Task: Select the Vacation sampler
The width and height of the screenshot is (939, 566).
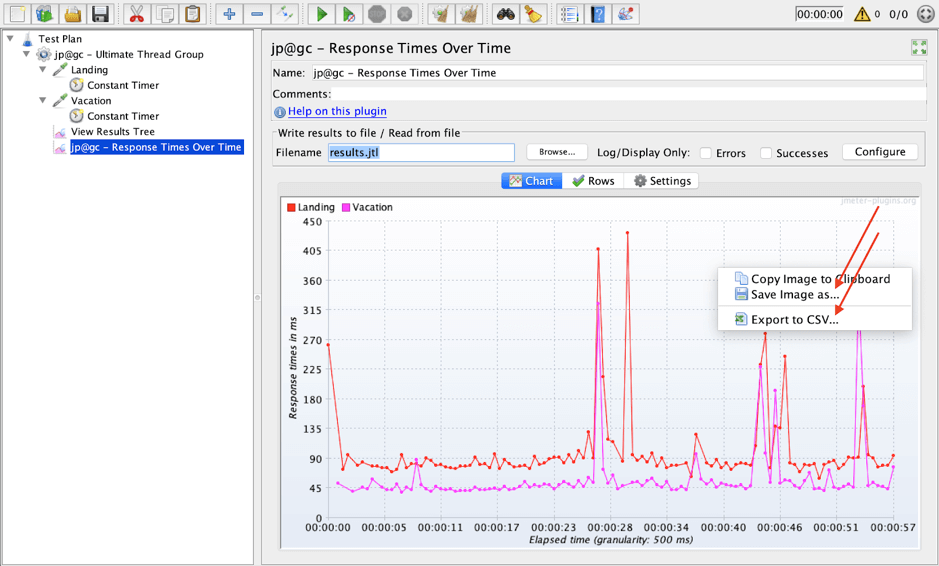Action: click(91, 101)
